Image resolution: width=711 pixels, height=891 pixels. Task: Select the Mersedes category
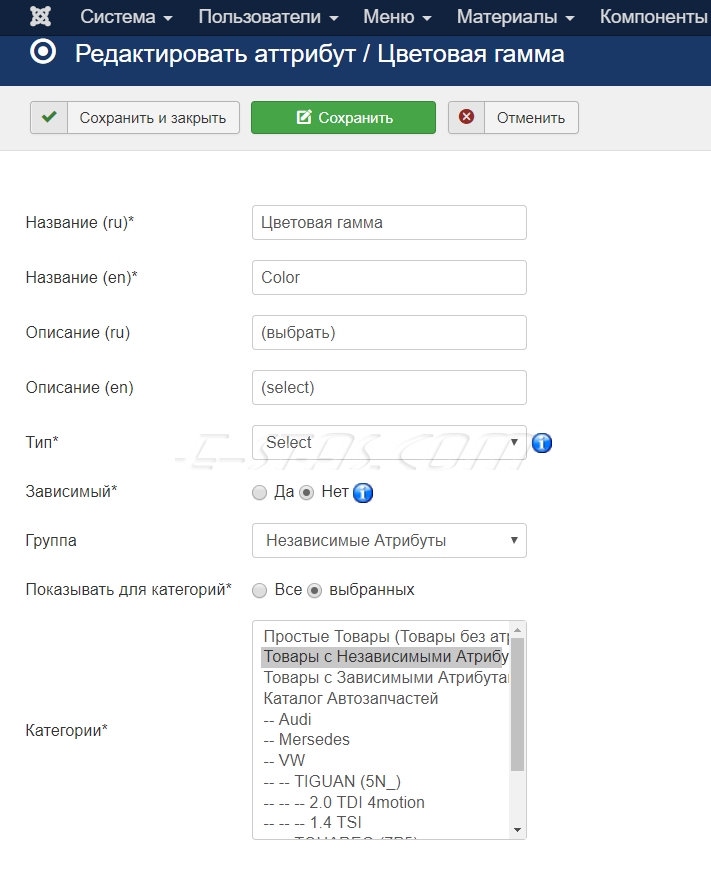(386, 740)
